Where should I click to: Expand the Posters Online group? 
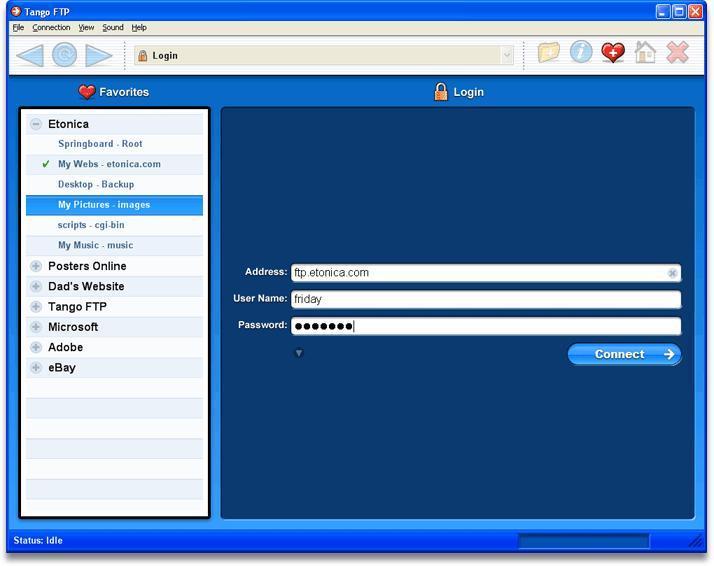click(x=36, y=266)
